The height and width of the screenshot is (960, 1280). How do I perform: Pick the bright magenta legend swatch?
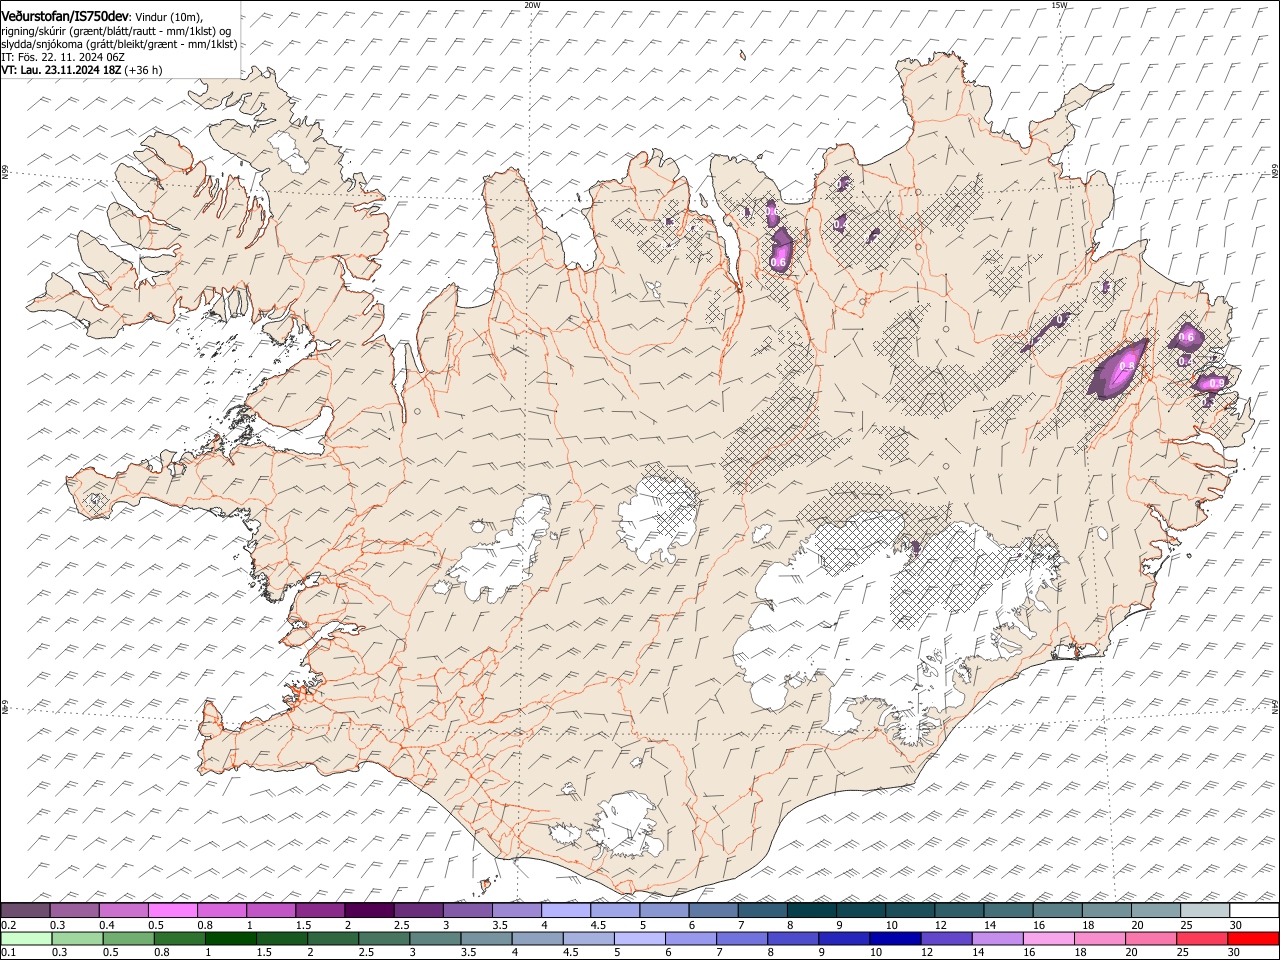(x=173, y=911)
